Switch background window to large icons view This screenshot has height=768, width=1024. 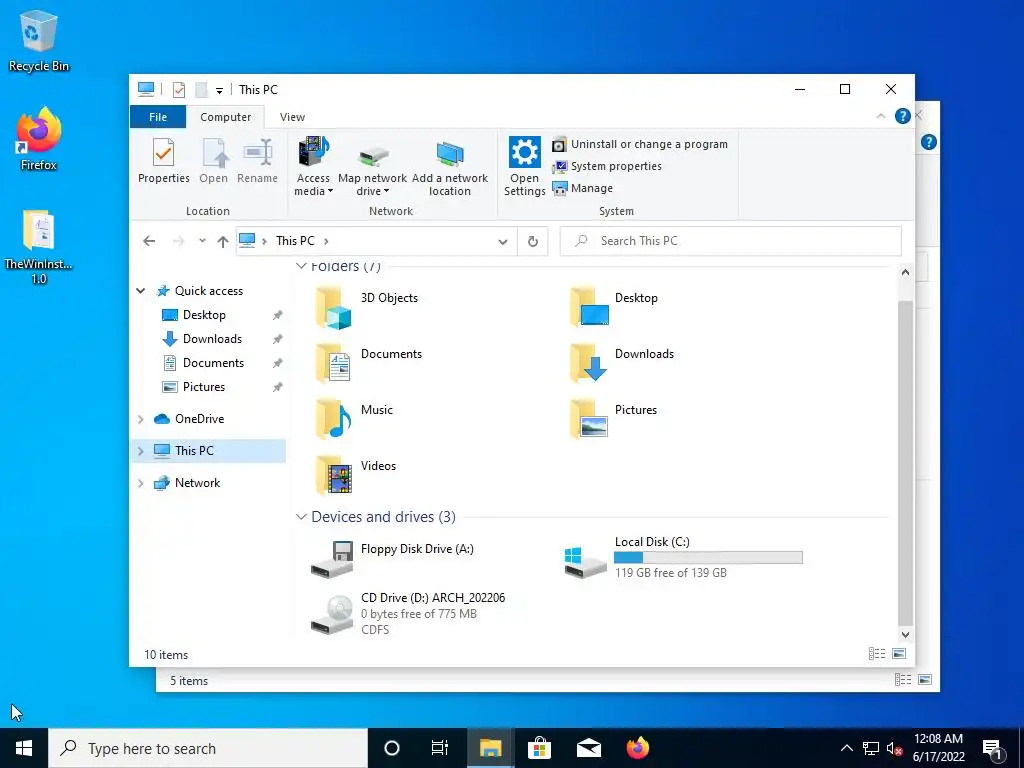coord(925,680)
